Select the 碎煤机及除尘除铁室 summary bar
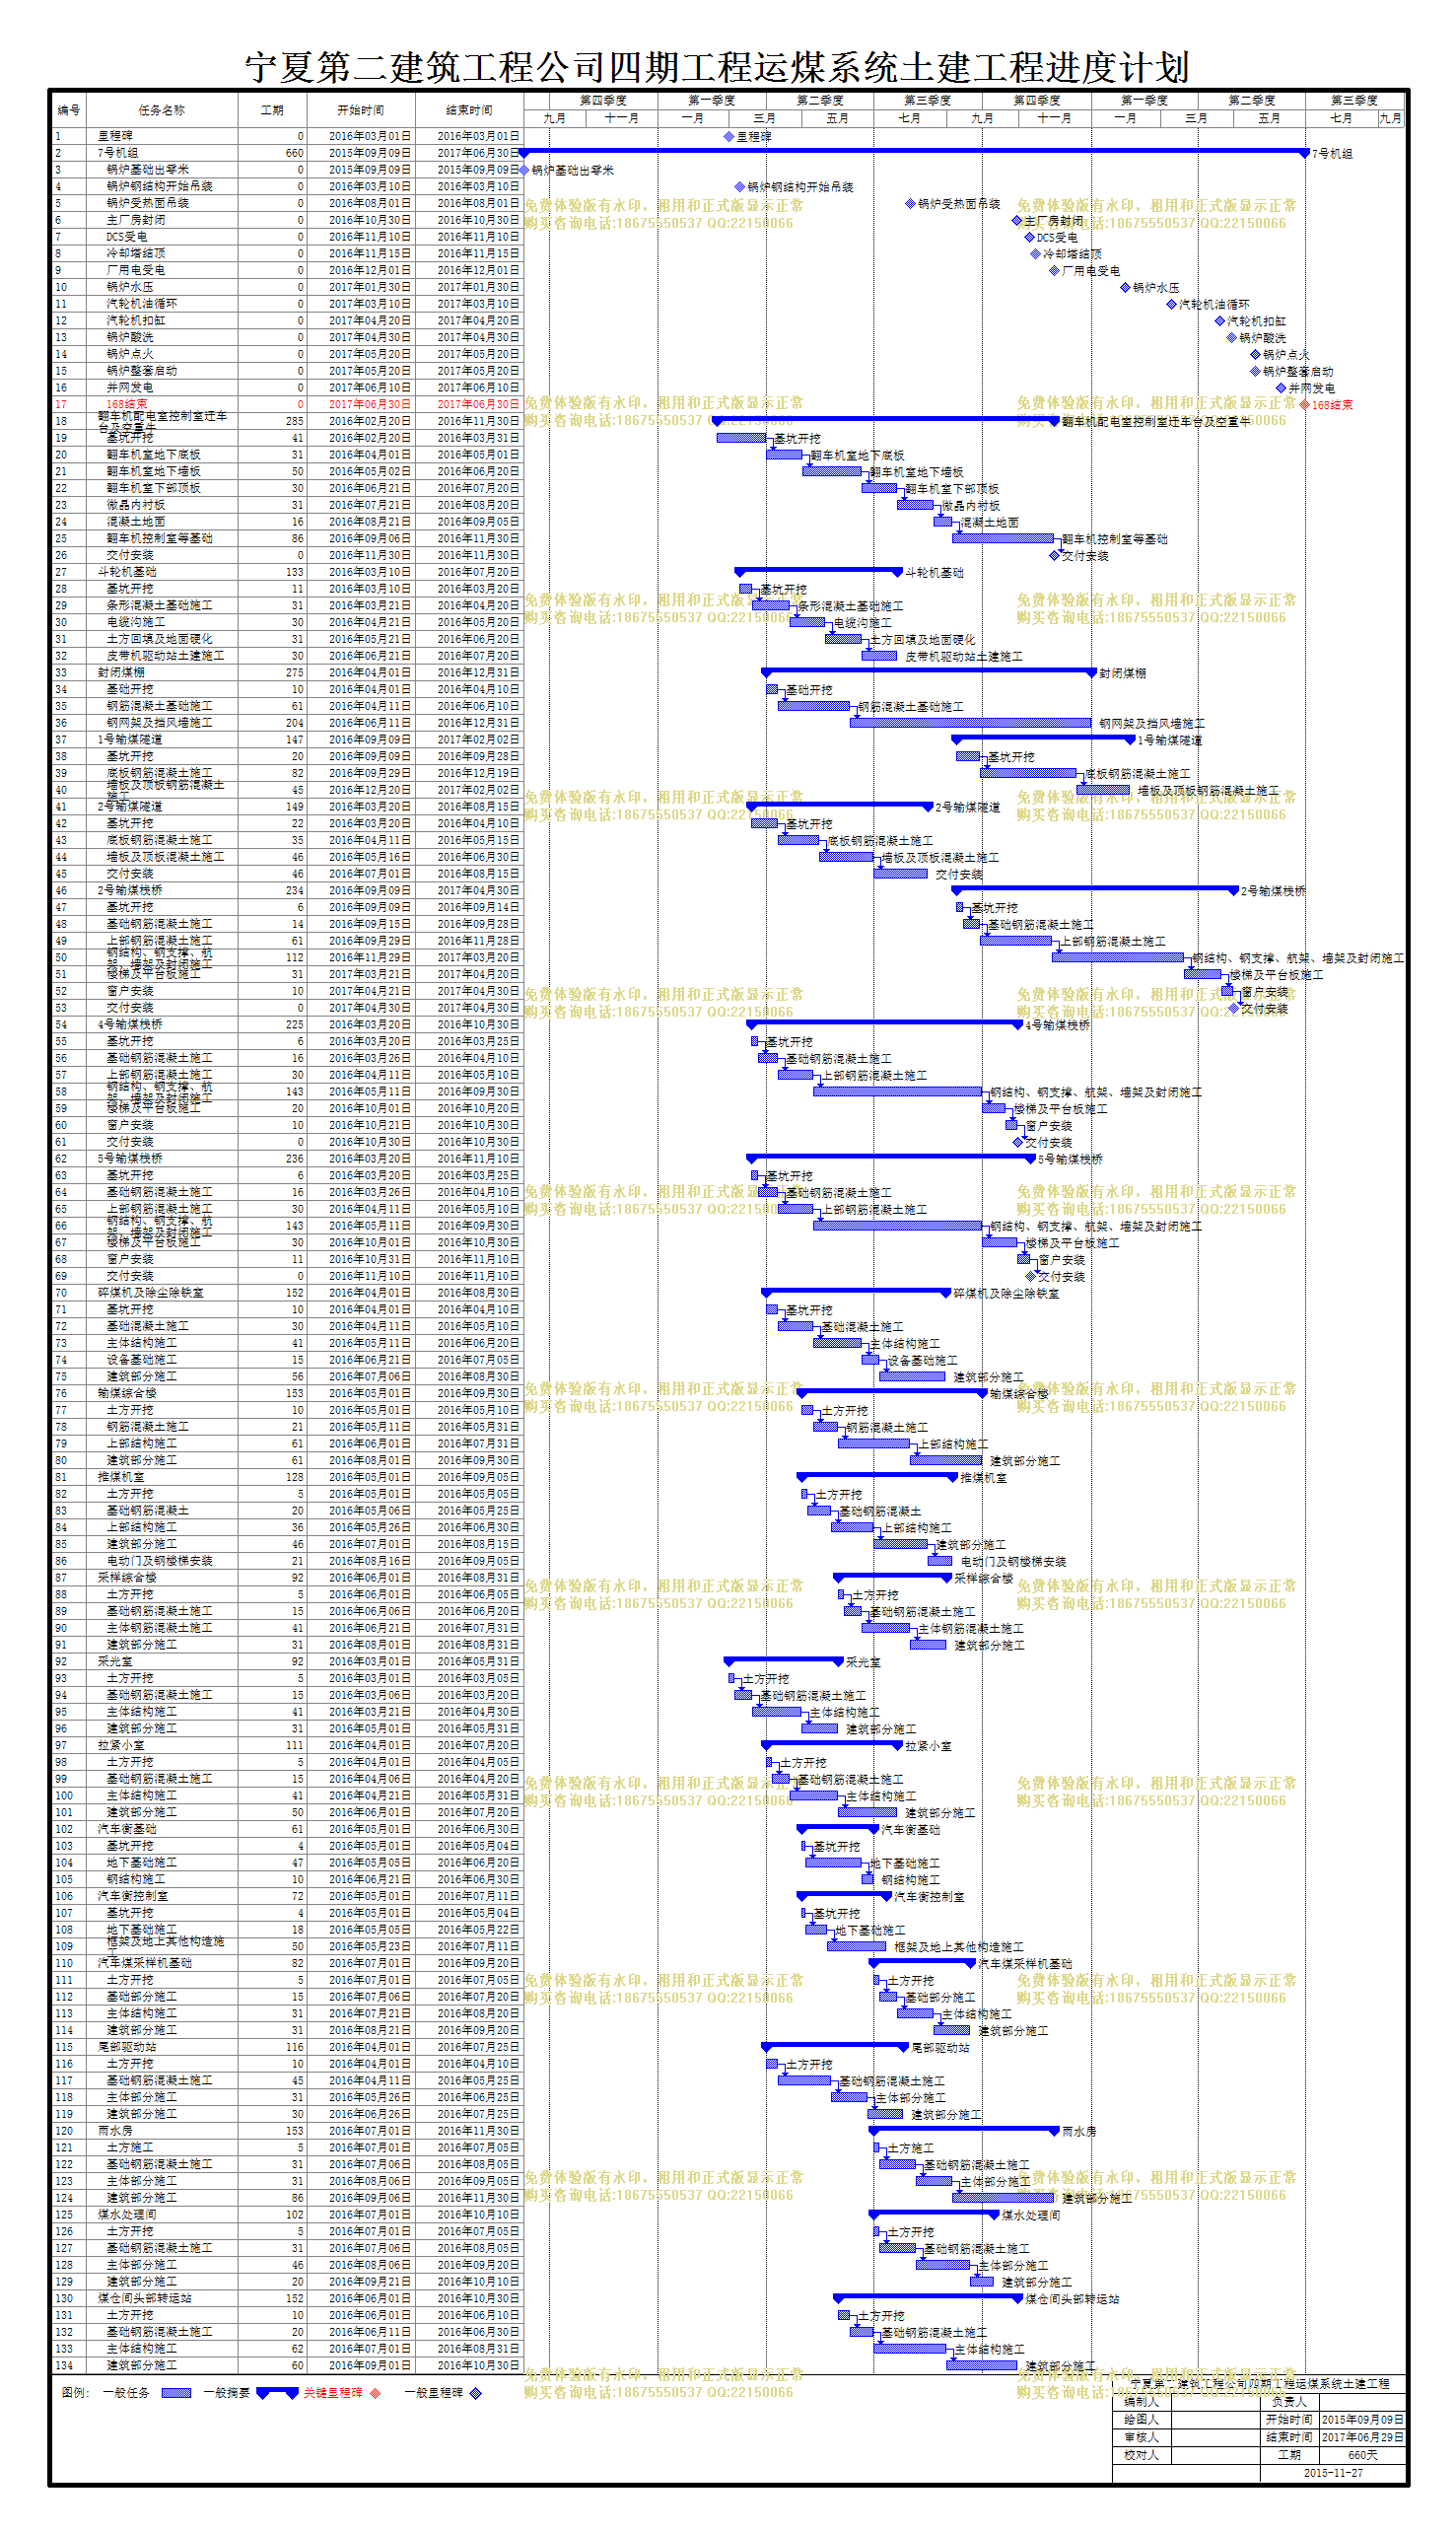This screenshot has width=1456, height=2533. coord(856,1292)
